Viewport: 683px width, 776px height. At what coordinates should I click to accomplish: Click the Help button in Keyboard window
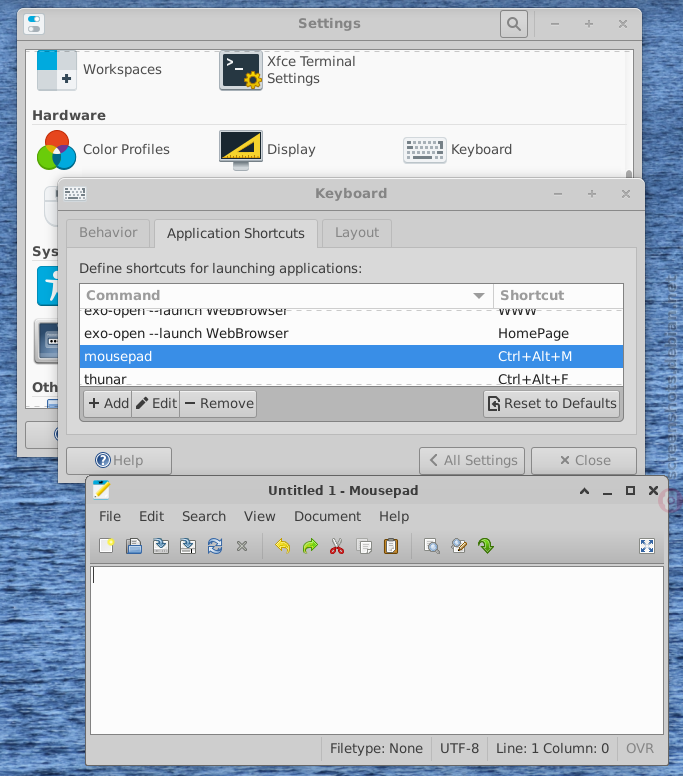(x=119, y=460)
